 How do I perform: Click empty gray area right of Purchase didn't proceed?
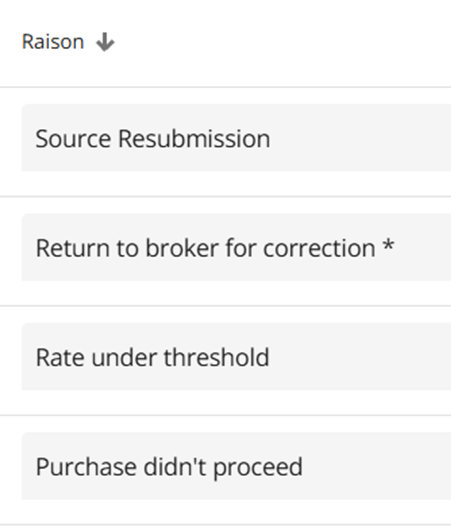(x=377, y=466)
